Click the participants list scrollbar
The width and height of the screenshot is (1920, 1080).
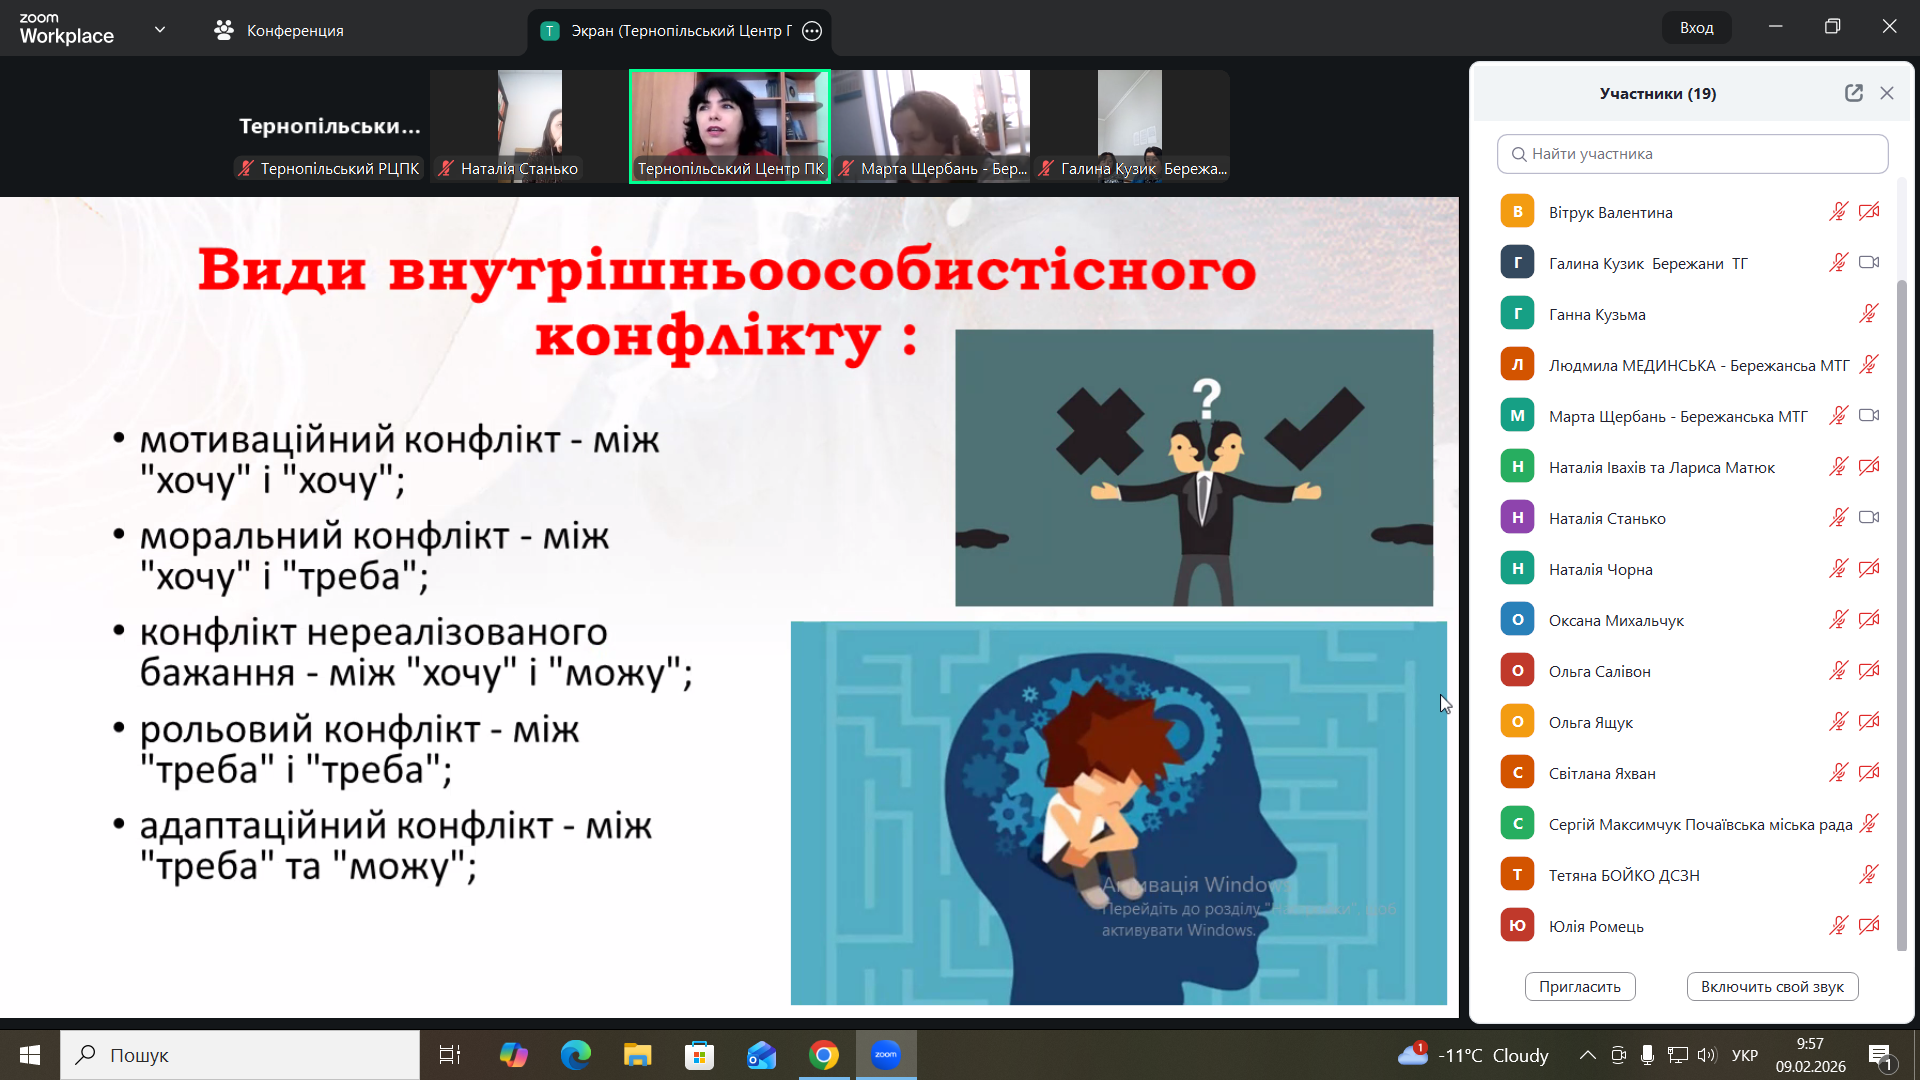(1901, 600)
